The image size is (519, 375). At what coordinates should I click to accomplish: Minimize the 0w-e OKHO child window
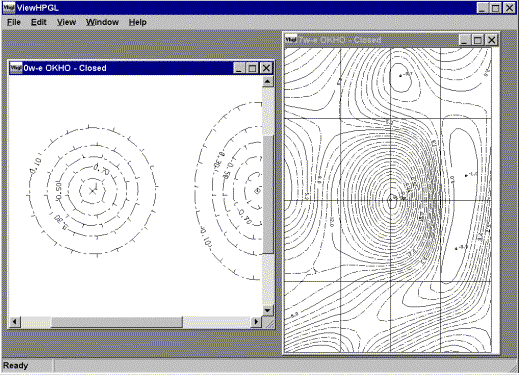click(238, 68)
